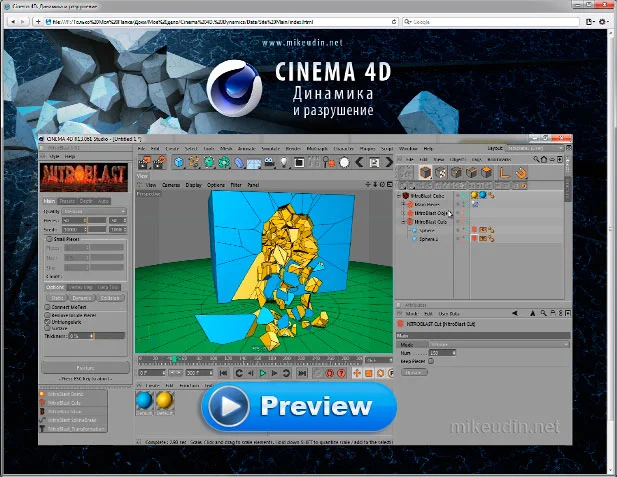Screen dimensions: 617x477
Task: Click the Thickness slider
Action: pos(97,336)
